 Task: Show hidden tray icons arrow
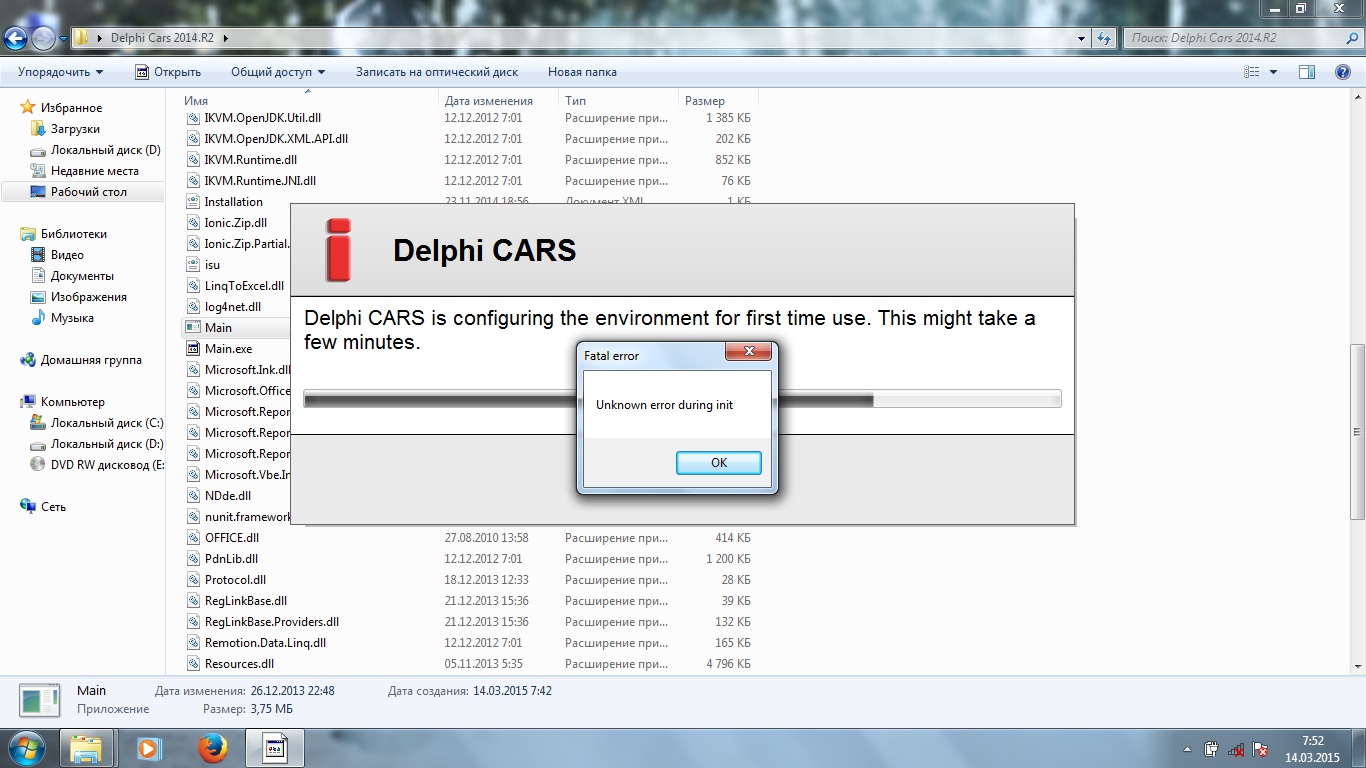(x=1188, y=749)
